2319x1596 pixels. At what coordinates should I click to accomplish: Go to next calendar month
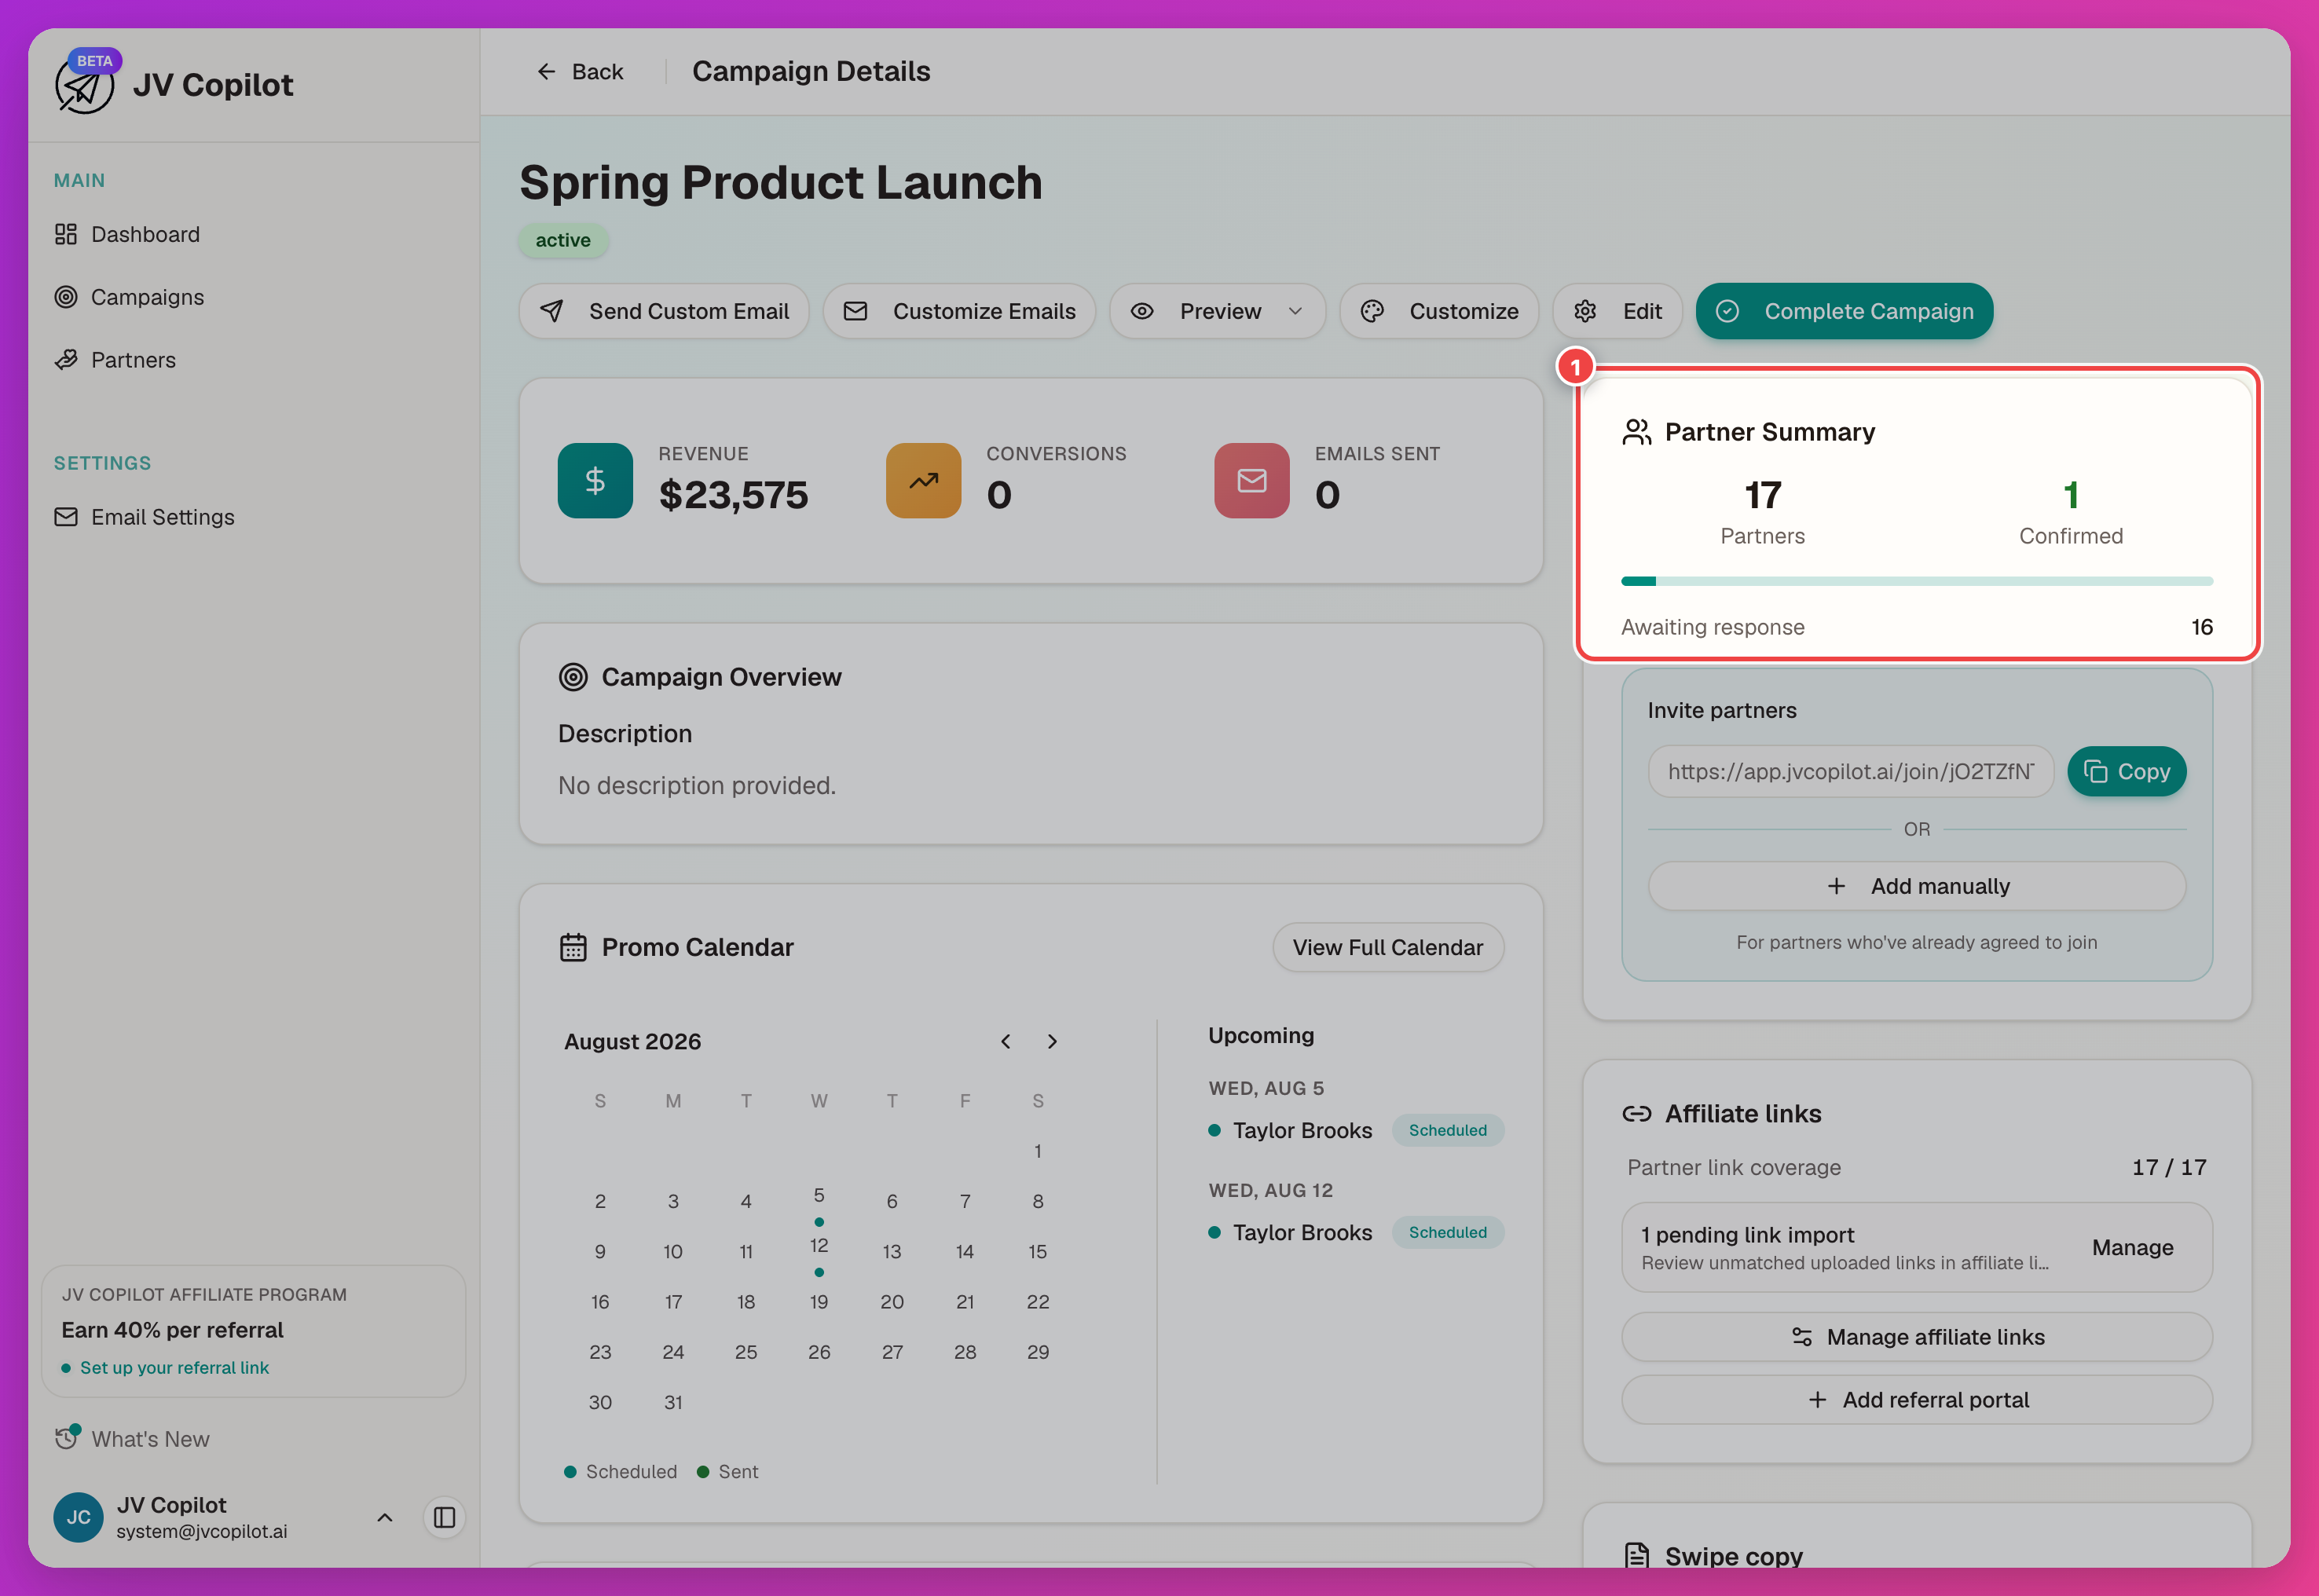click(1052, 1041)
